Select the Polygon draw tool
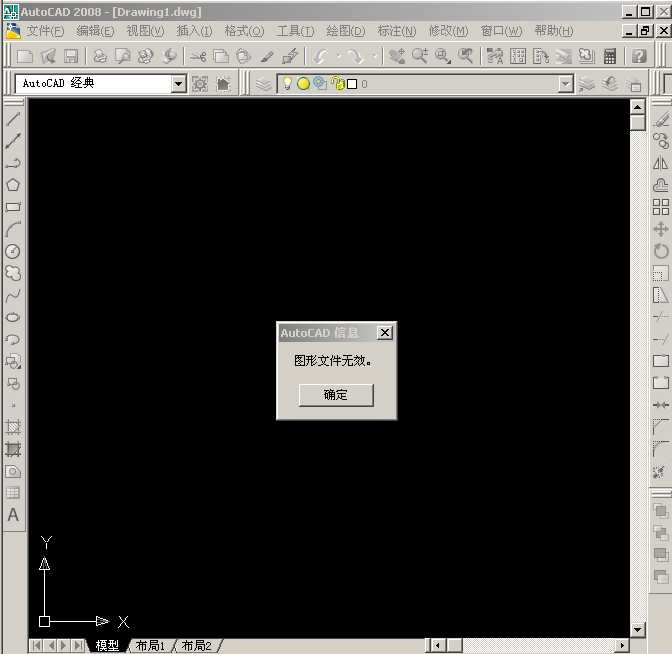The height and width of the screenshot is (654, 672). (x=13, y=185)
